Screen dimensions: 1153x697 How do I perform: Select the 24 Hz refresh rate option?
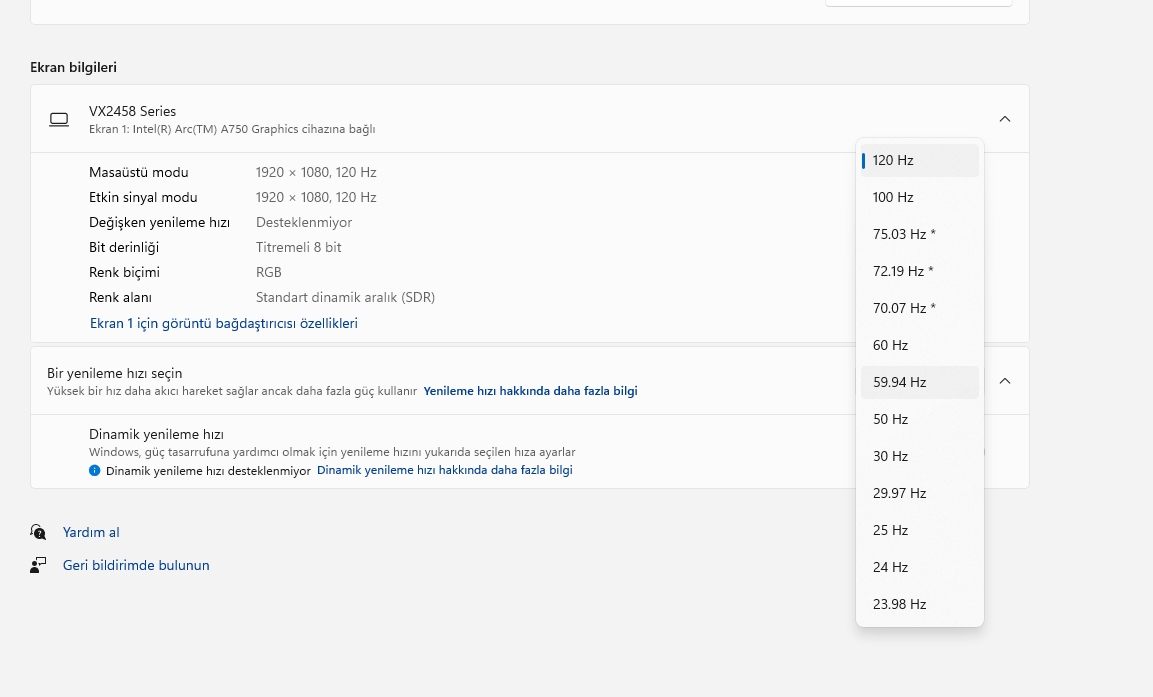coord(920,567)
